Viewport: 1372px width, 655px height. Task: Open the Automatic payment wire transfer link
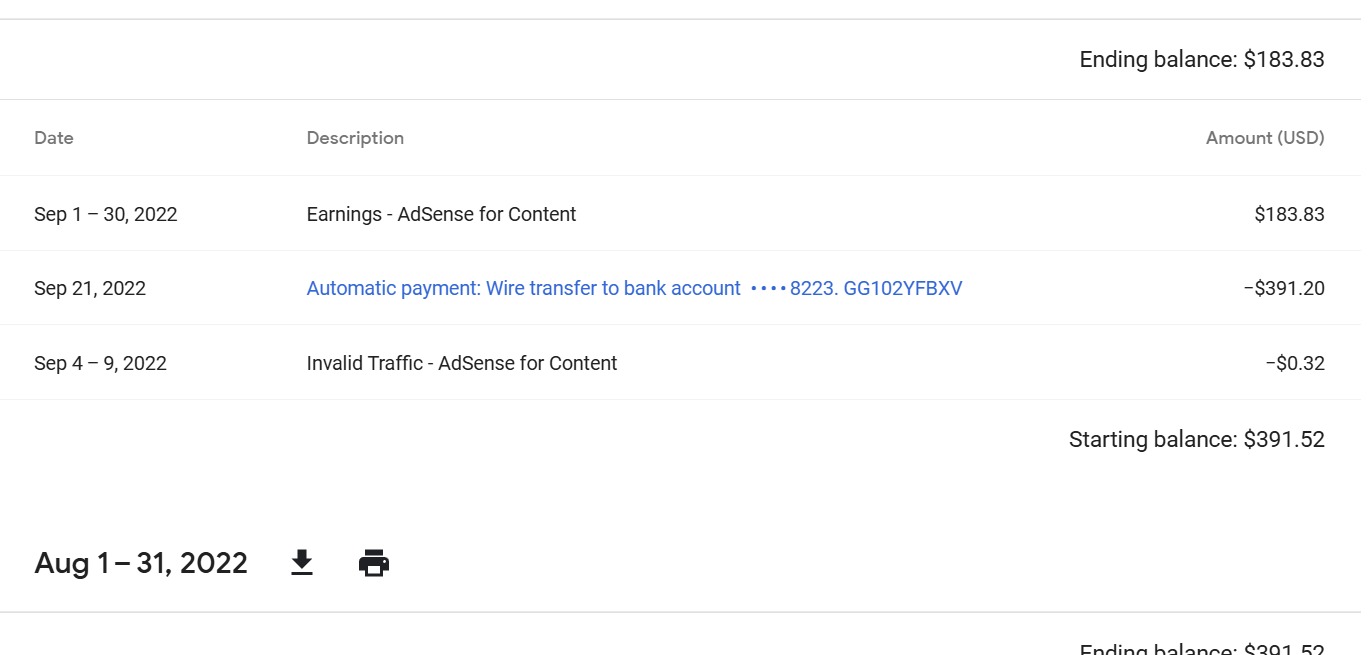(x=634, y=288)
